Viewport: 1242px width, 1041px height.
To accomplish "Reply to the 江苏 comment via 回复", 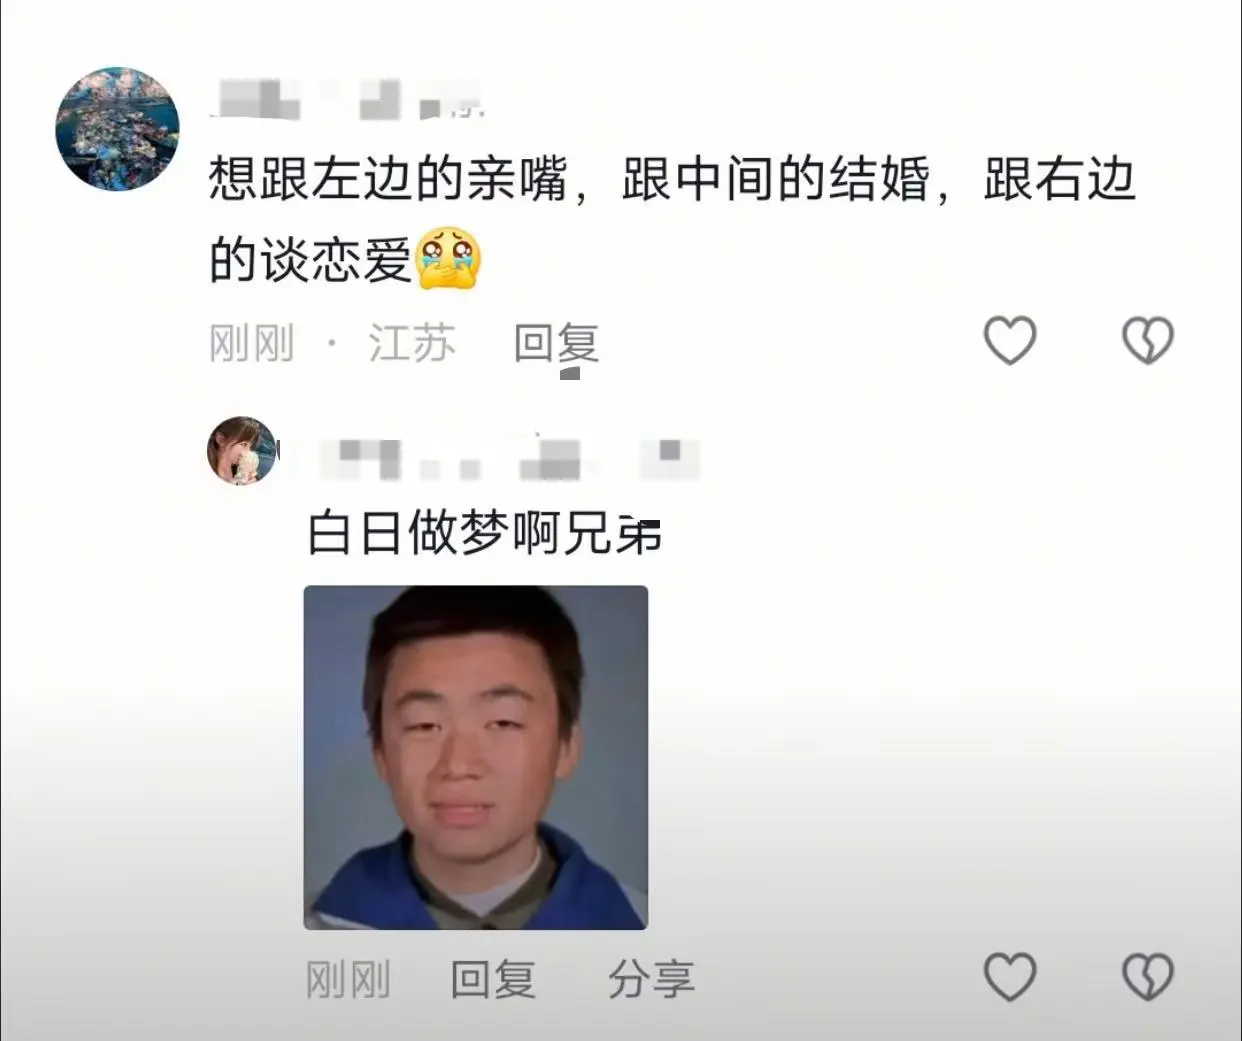I will 556,343.
